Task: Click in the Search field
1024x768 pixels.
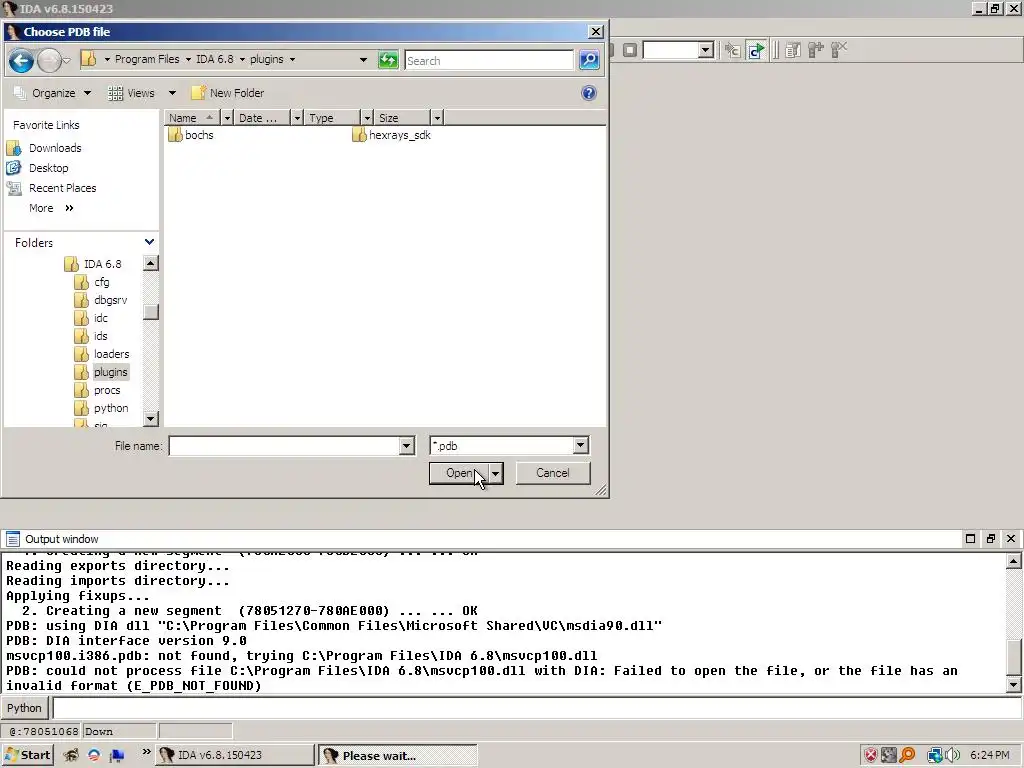Action: click(x=488, y=60)
